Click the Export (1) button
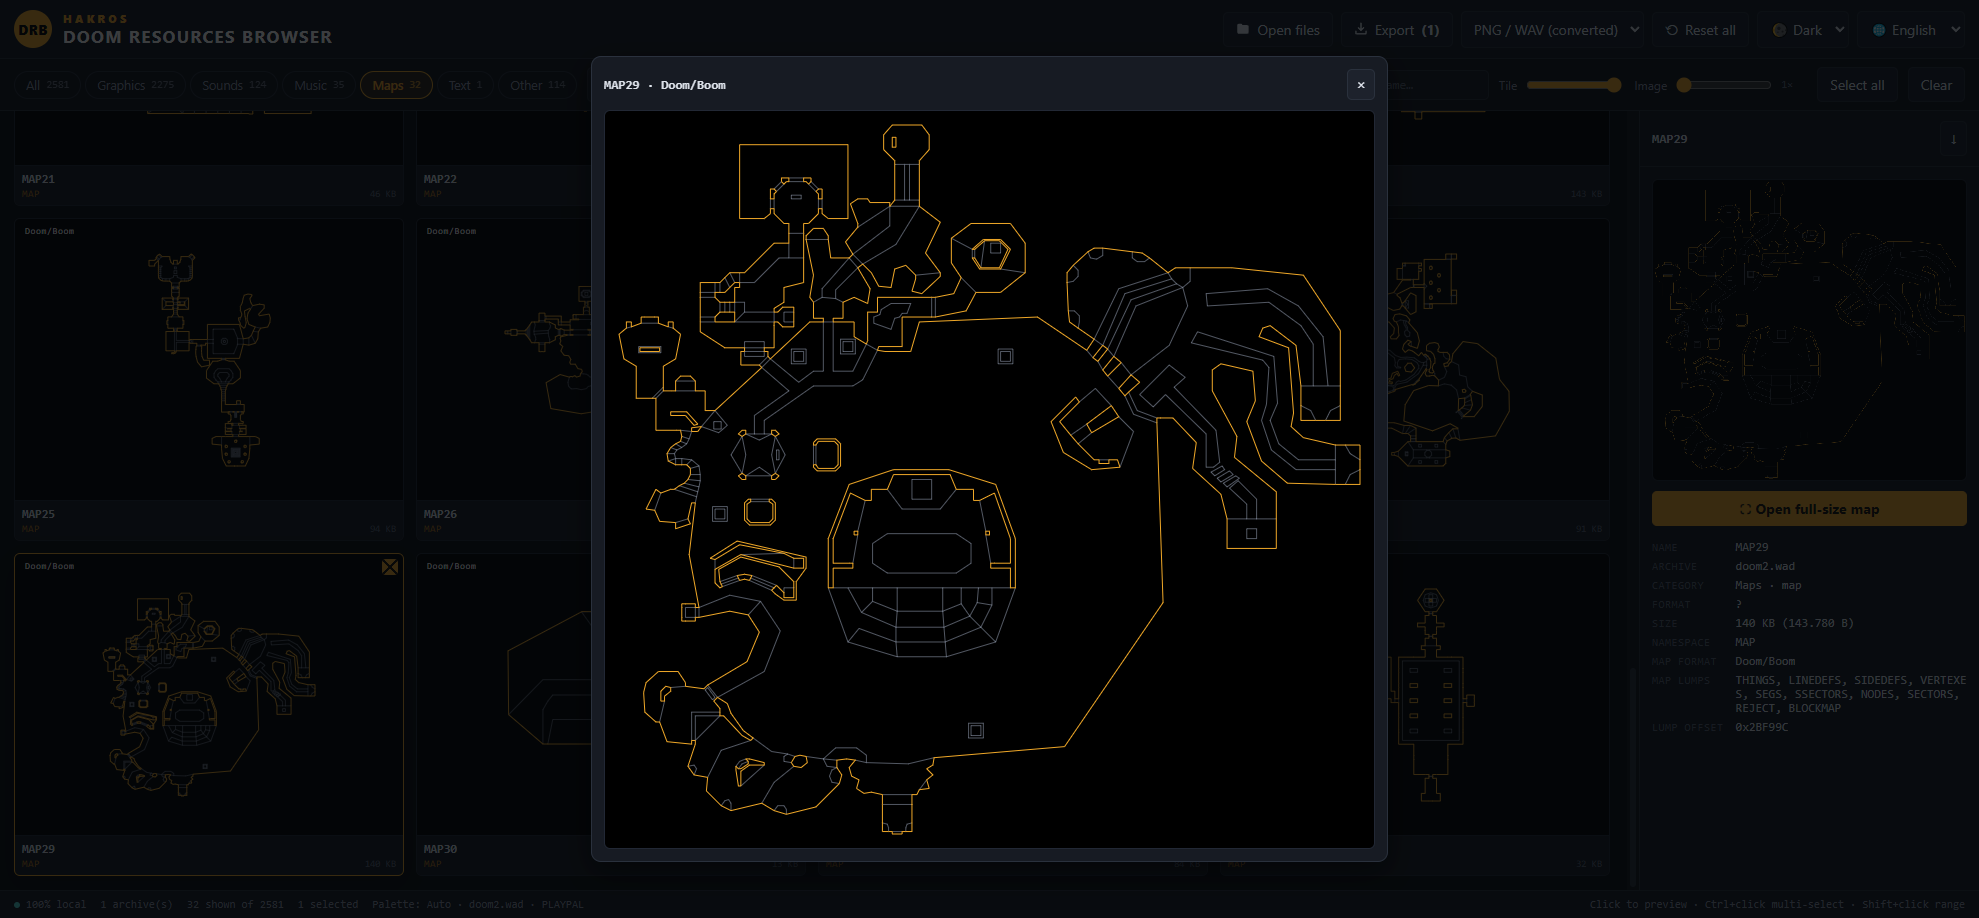 tap(1397, 30)
